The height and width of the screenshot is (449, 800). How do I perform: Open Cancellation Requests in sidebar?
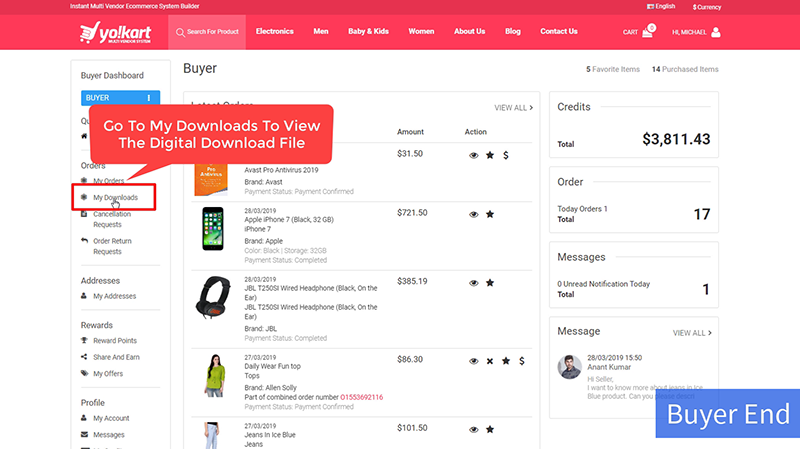[112, 219]
